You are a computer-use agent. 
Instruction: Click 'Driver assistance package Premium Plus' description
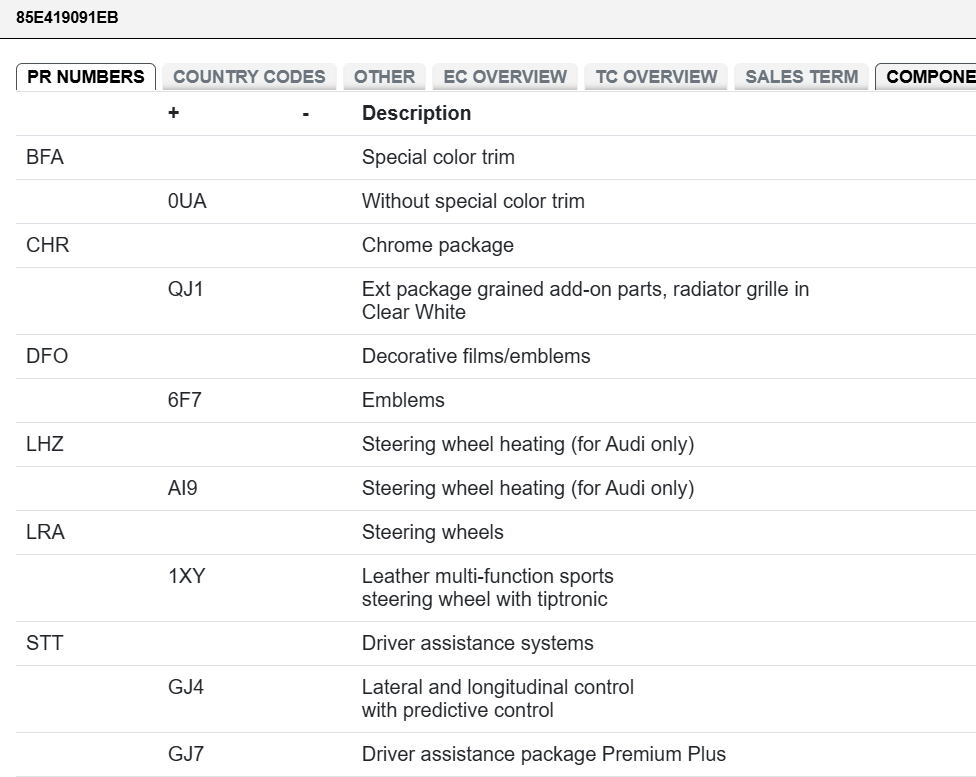[544, 754]
